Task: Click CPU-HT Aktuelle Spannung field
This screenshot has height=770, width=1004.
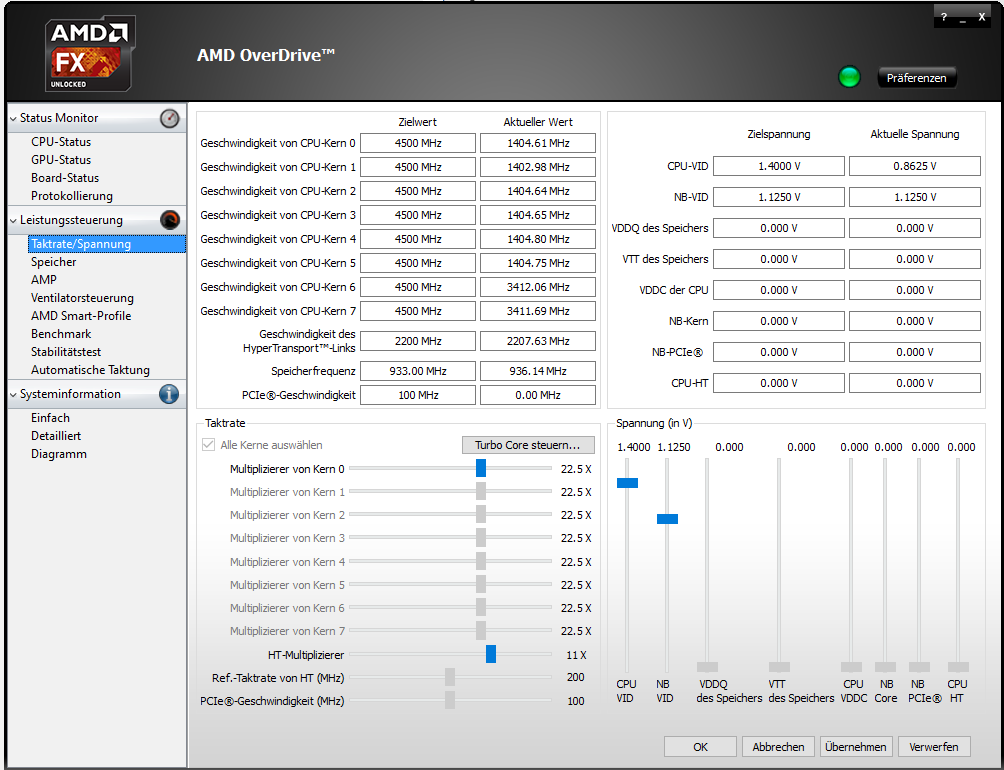Action: pyautogui.click(x=914, y=383)
